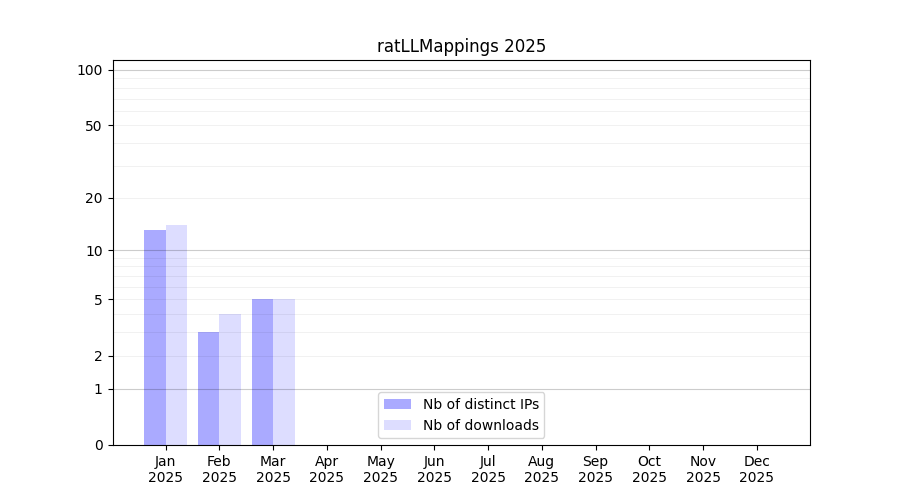Select the 'Nb of downloads' legend label
The image size is (900, 500).
481,425
